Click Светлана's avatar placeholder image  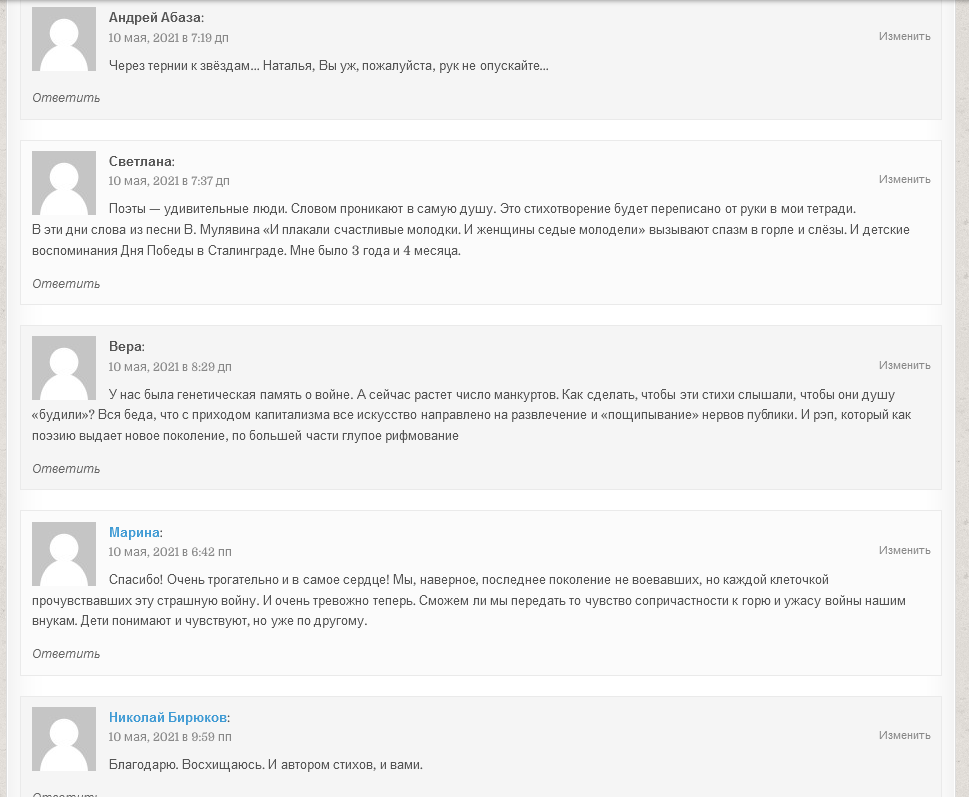pos(64,183)
